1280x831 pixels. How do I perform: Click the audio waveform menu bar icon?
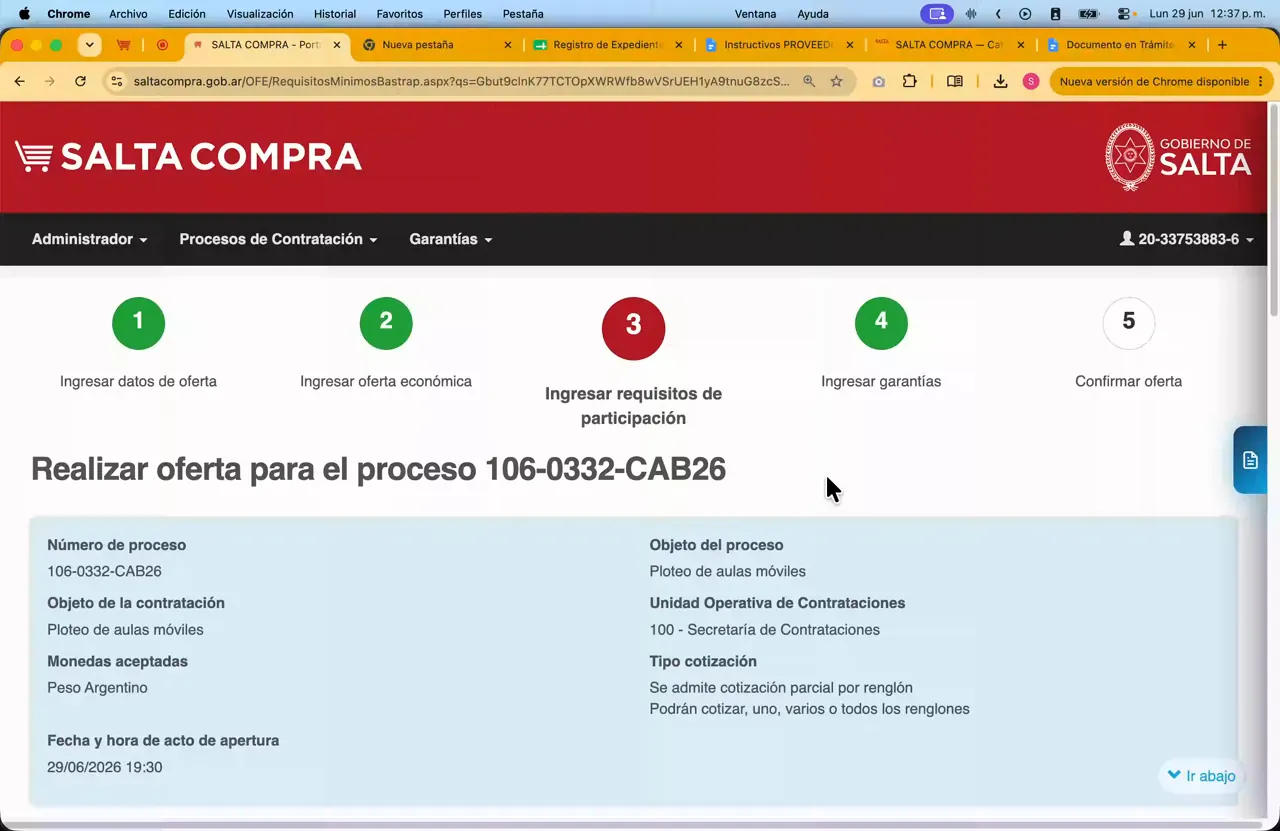(971, 14)
